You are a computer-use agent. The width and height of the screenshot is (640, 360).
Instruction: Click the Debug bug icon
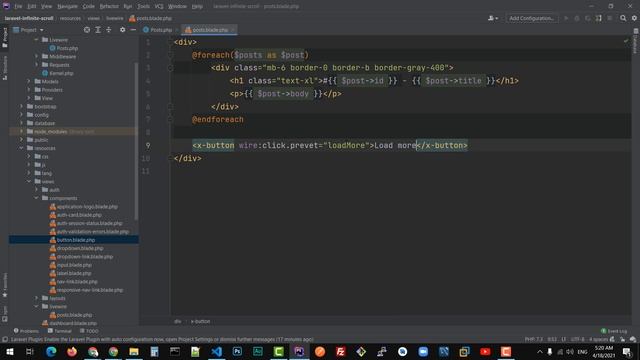pos(577,18)
